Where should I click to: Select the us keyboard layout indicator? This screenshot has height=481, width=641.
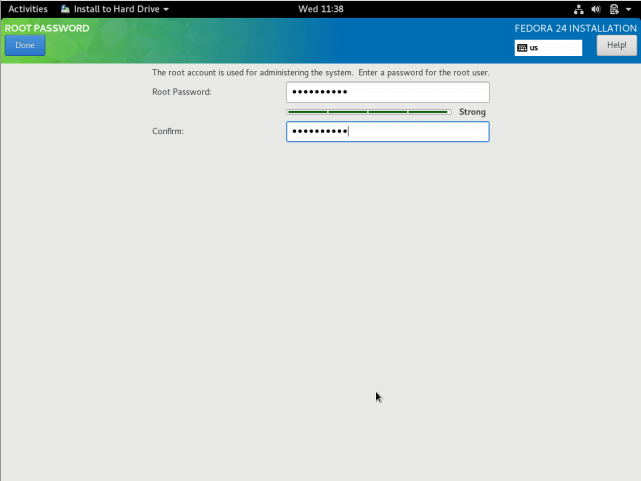548,48
